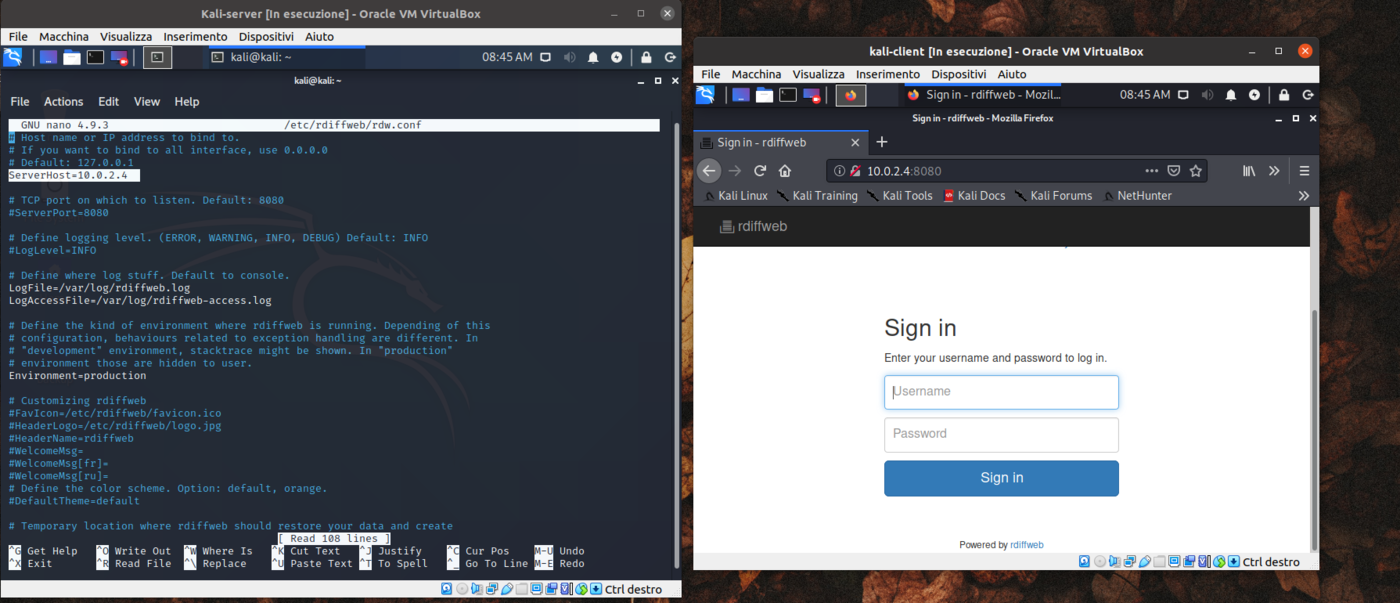Screen dimensions: 1400x603
Task: Click the VirtualBox audio status icon
Action: coord(1115,561)
